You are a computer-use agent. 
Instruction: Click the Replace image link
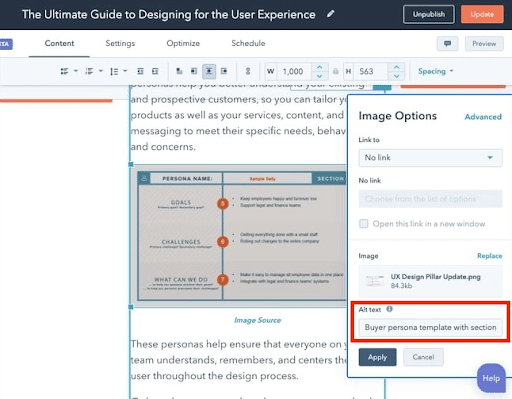coord(489,256)
